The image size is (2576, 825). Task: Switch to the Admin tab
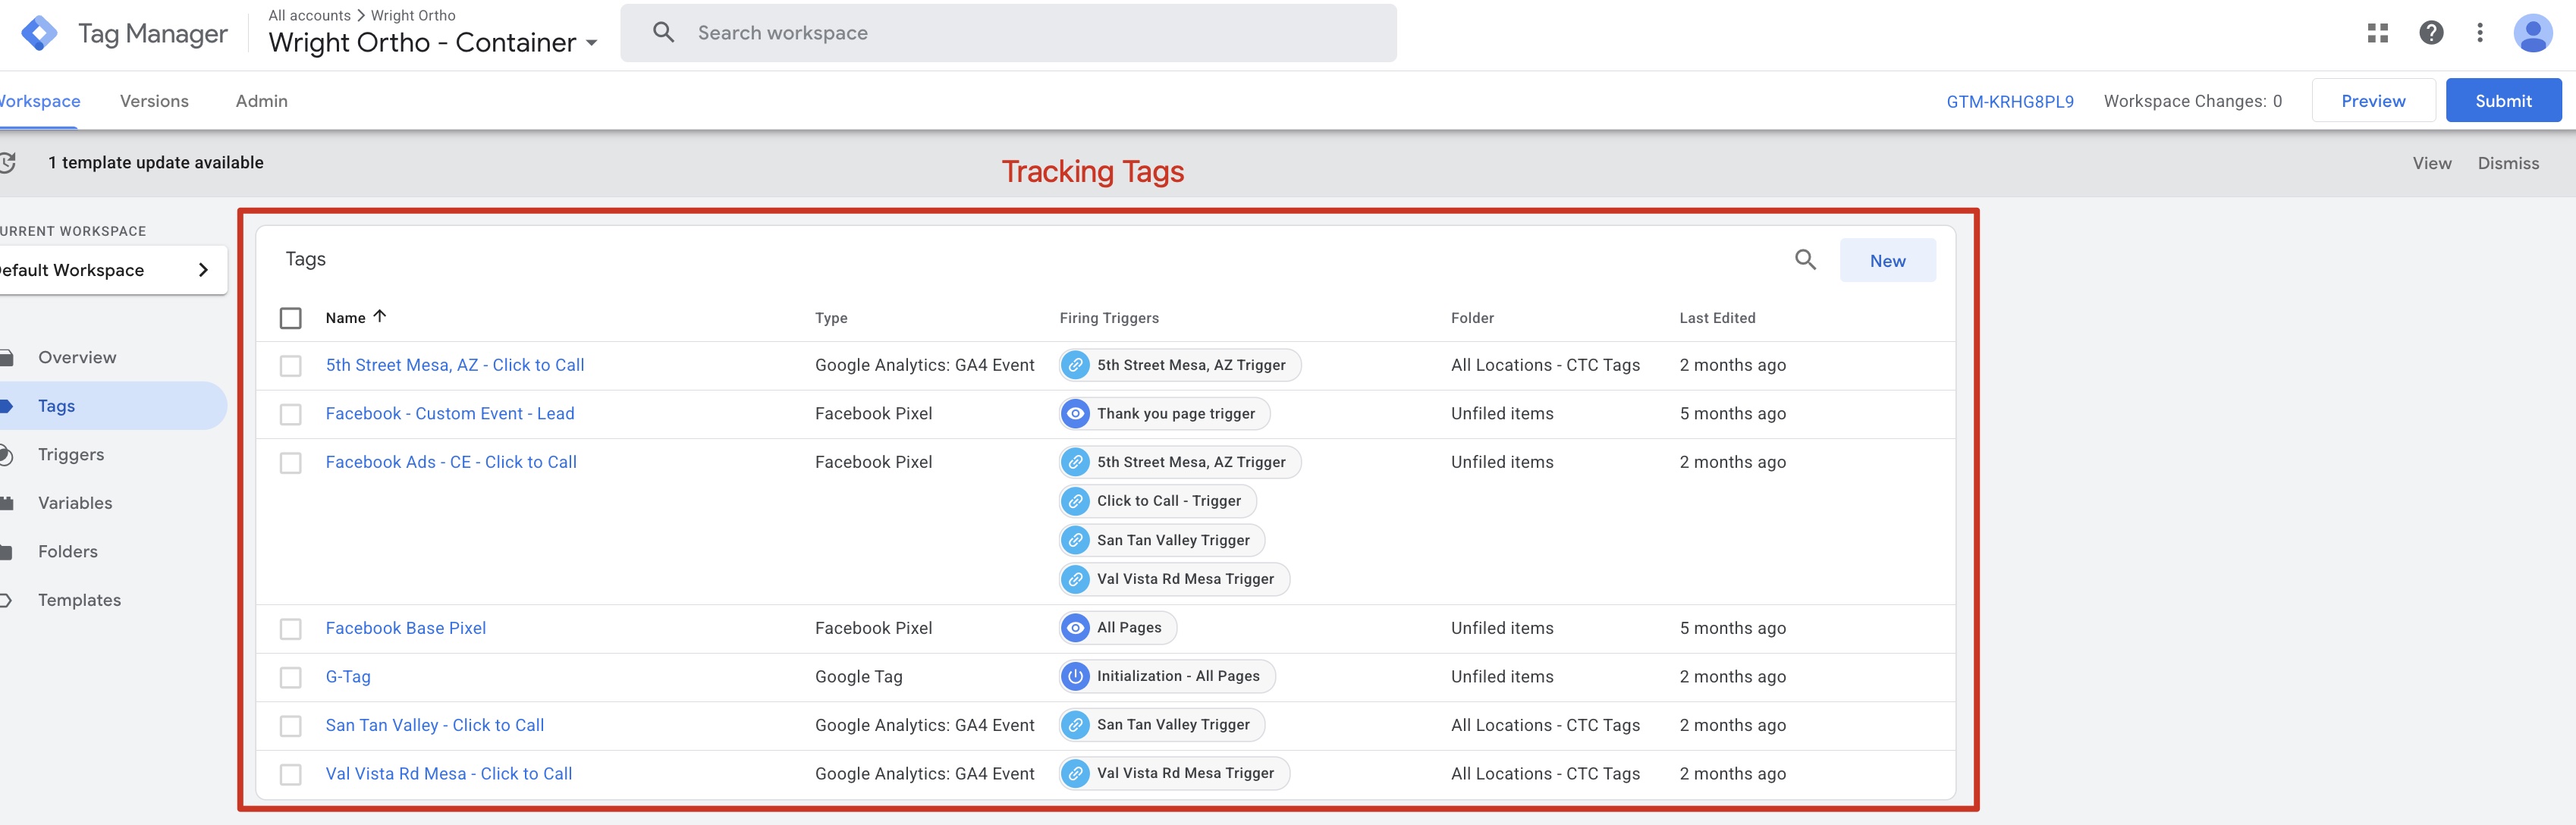(262, 101)
